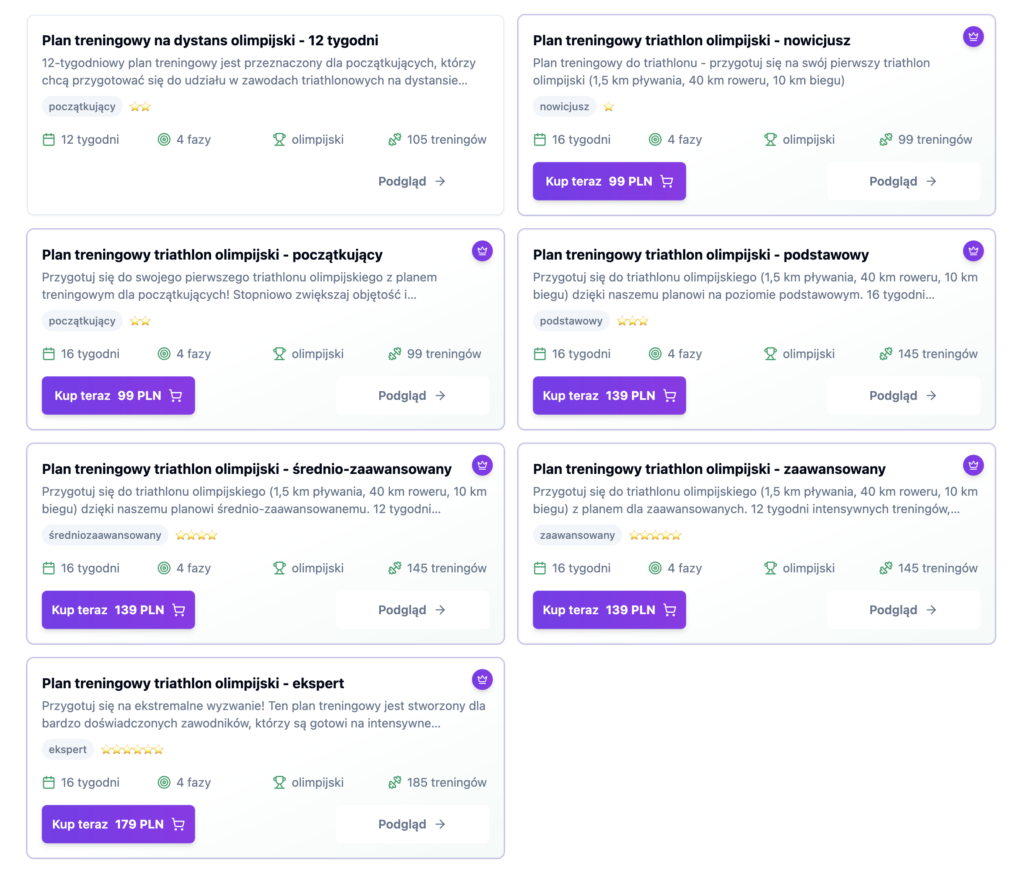
Task: Select the 'ekspert' level tag
Action: pos(68,750)
